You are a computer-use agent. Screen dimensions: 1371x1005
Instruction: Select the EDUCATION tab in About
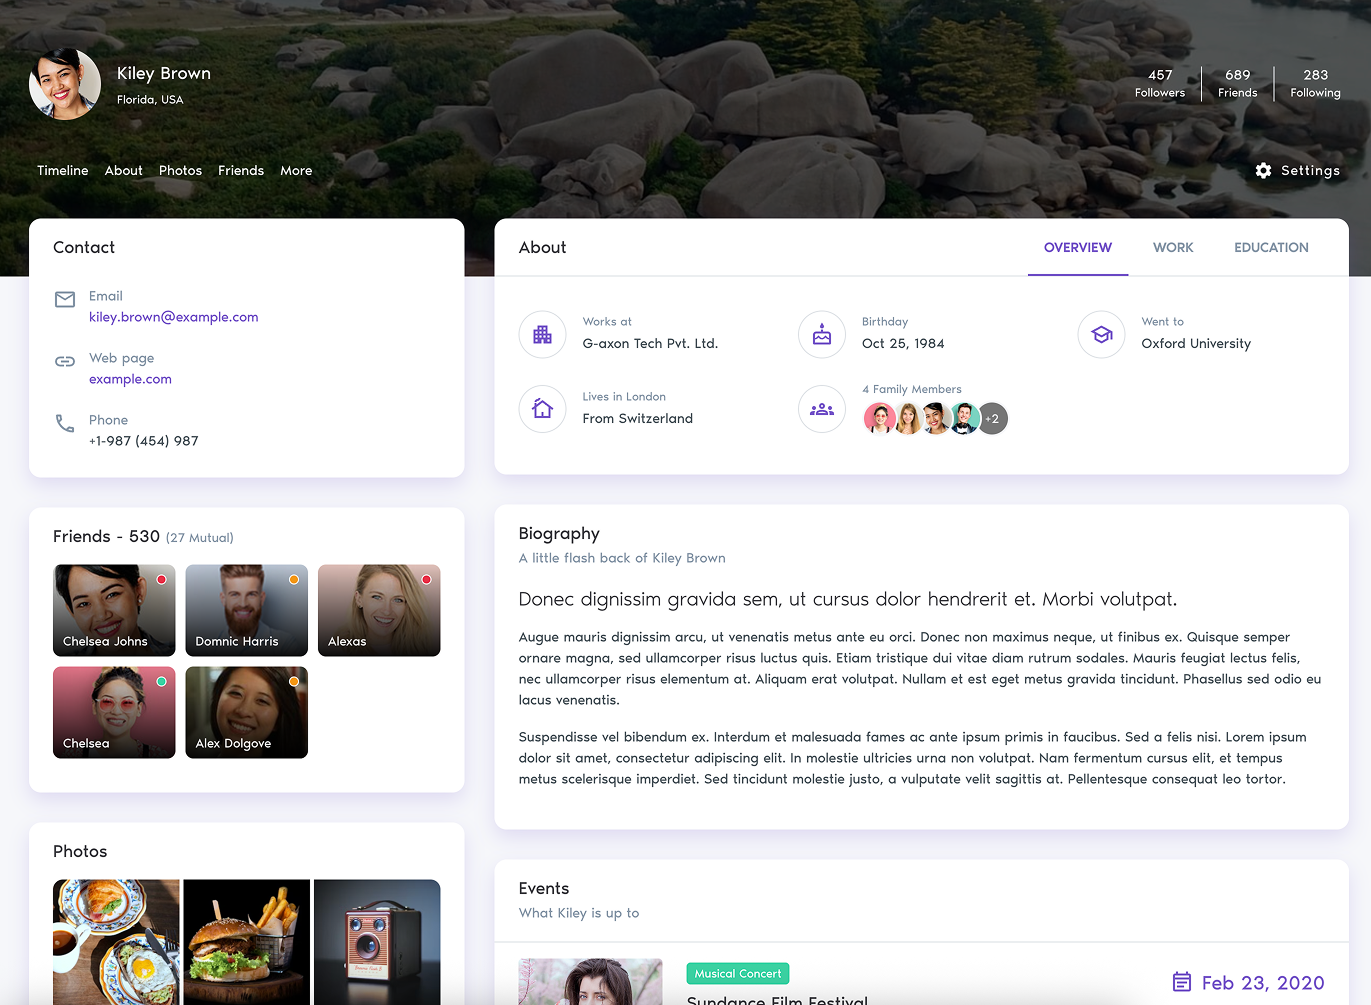click(1270, 247)
